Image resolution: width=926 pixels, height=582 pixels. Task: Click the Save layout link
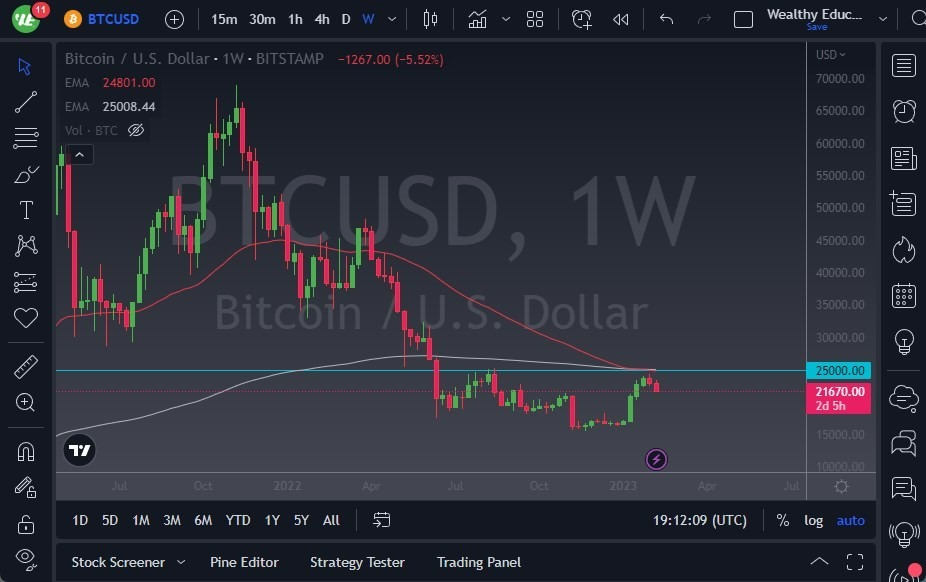[x=817, y=27]
